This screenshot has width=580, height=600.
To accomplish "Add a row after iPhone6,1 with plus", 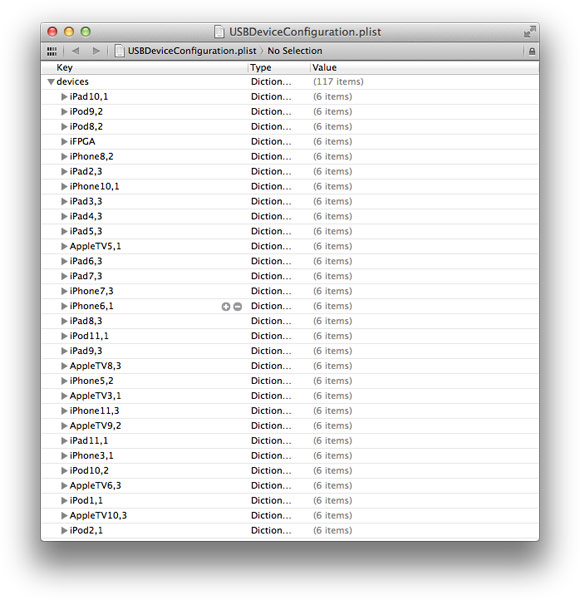I will 226,307.
